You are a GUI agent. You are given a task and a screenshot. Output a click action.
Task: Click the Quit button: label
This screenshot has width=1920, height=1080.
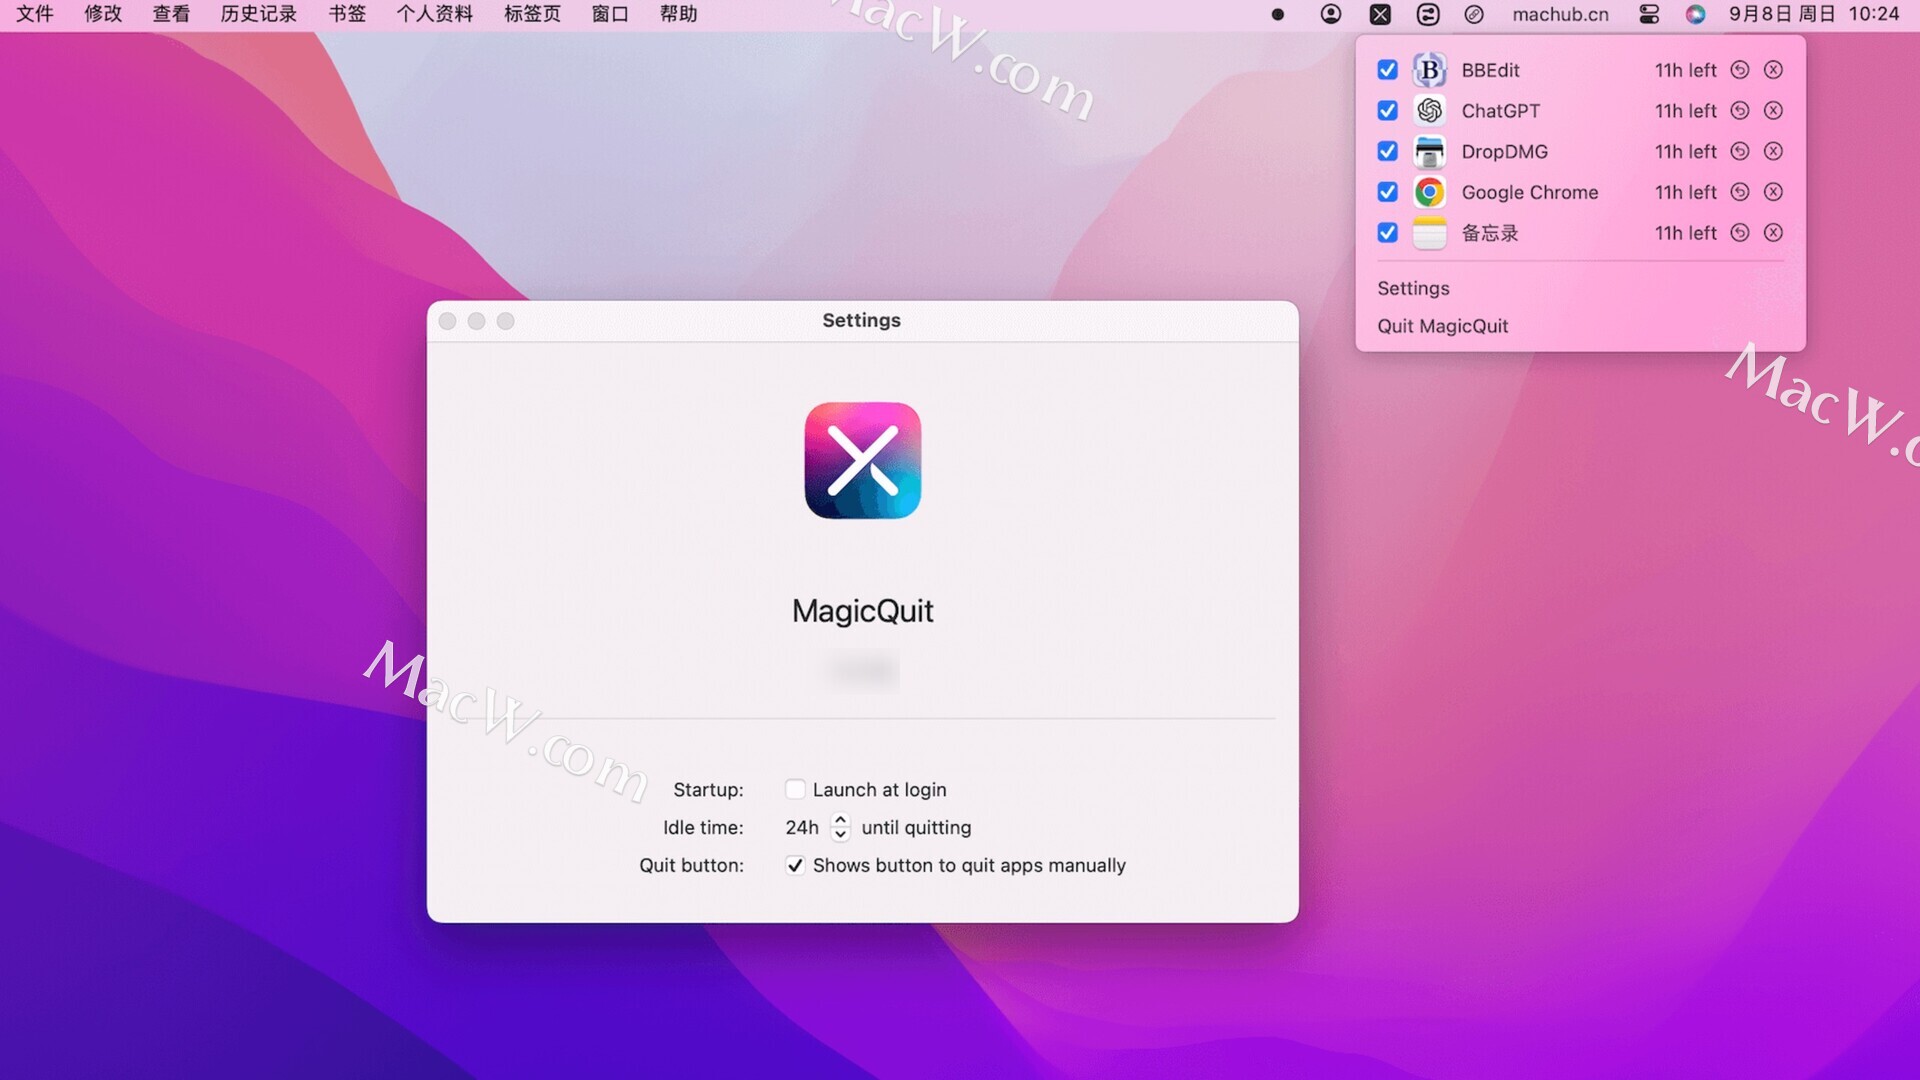pyautogui.click(x=691, y=866)
